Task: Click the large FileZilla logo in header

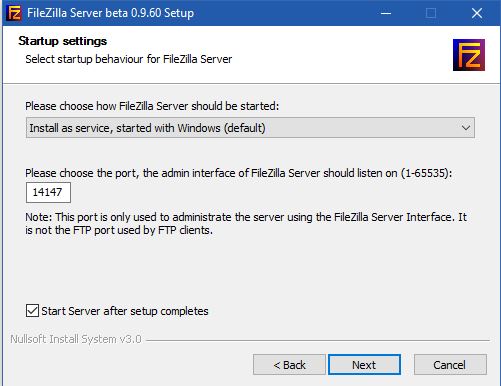Action: click(469, 55)
